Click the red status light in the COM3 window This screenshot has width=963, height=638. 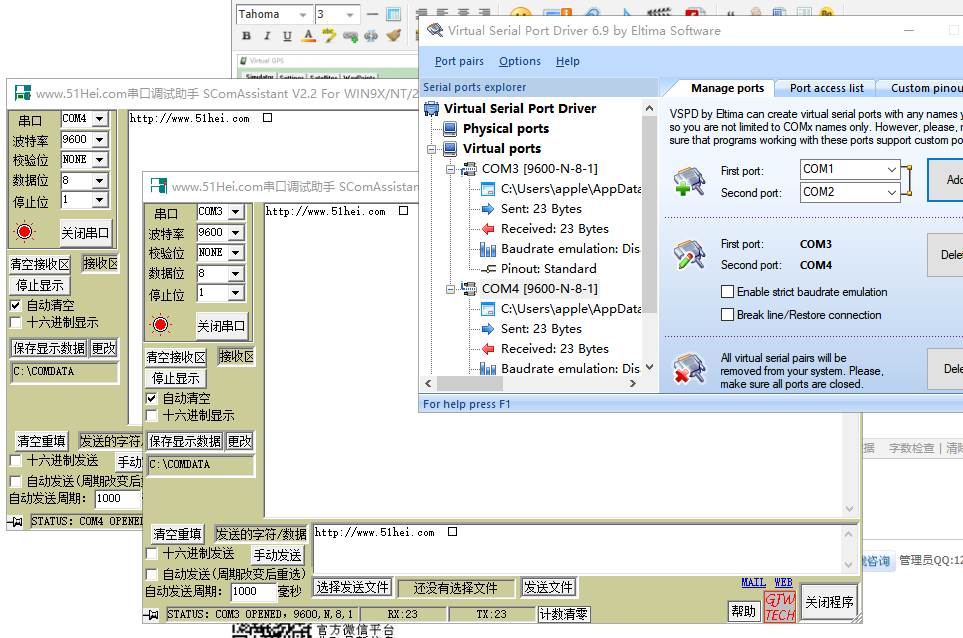click(161, 324)
